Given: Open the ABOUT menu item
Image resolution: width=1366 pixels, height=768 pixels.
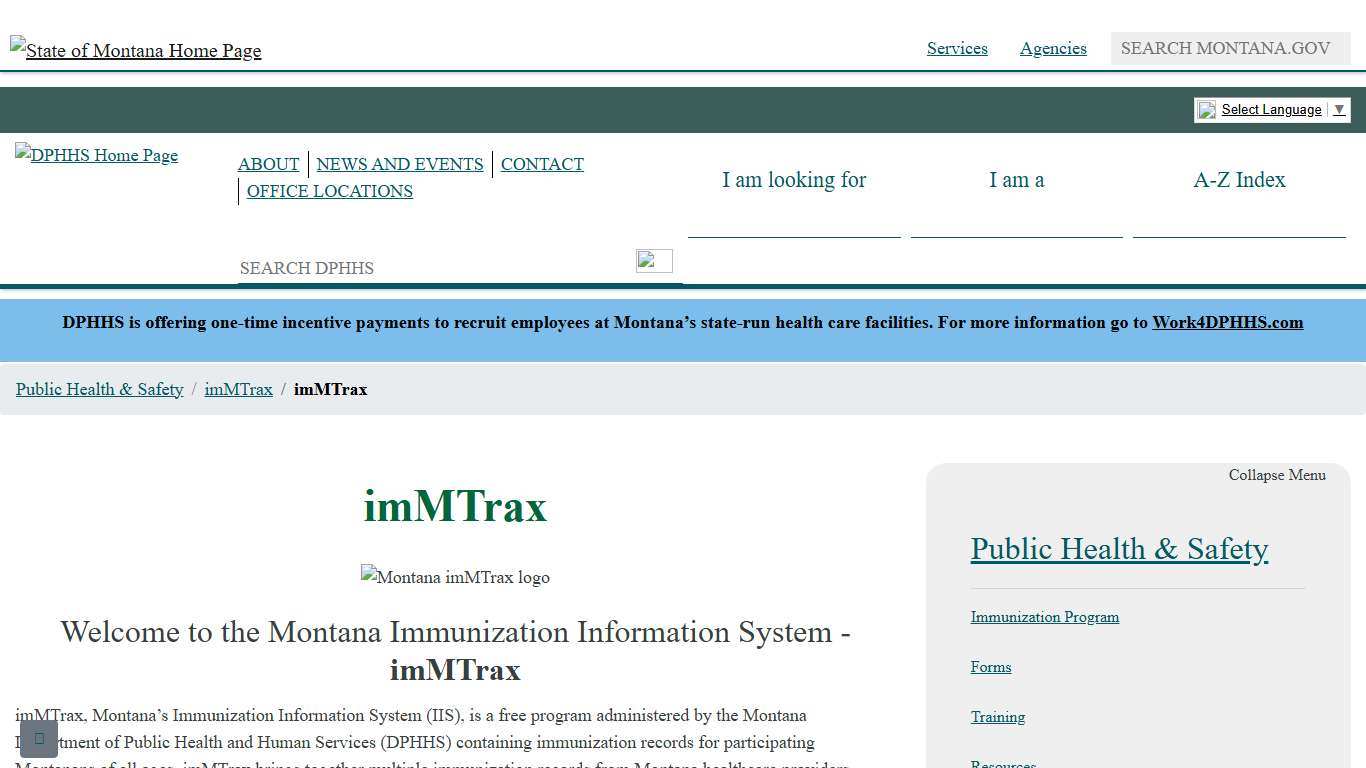Looking at the screenshot, I should pos(268,164).
